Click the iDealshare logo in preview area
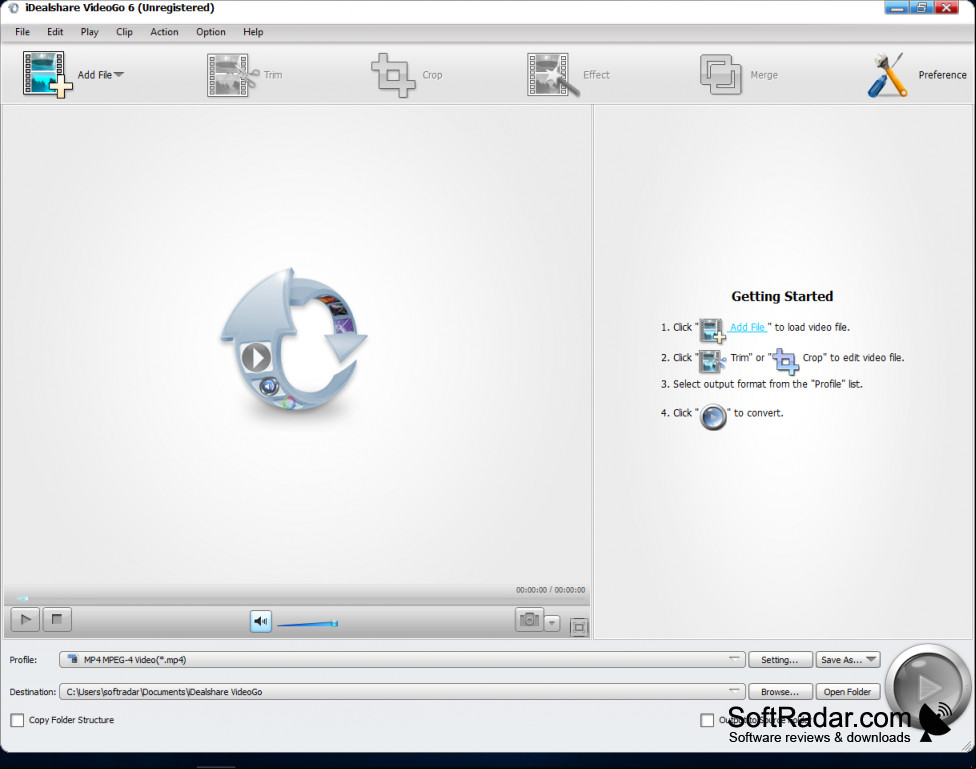976x769 pixels. tap(294, 340)
